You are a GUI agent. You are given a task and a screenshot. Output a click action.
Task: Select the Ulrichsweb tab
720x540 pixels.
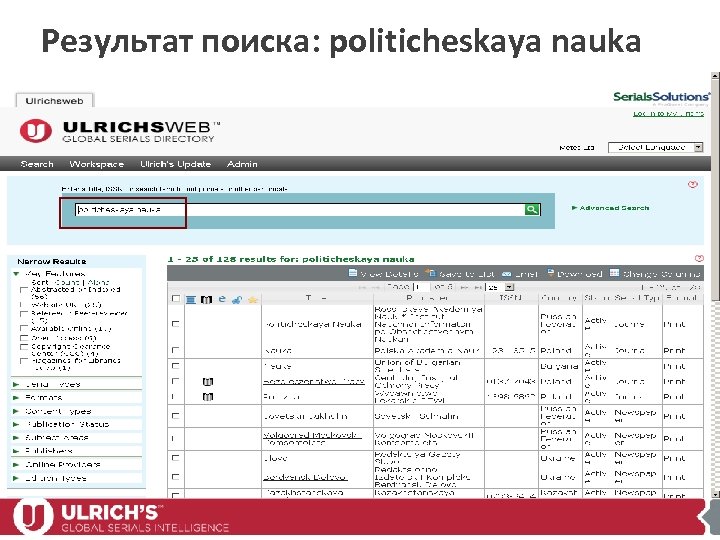pyautogui.click(x=54, y=101)
